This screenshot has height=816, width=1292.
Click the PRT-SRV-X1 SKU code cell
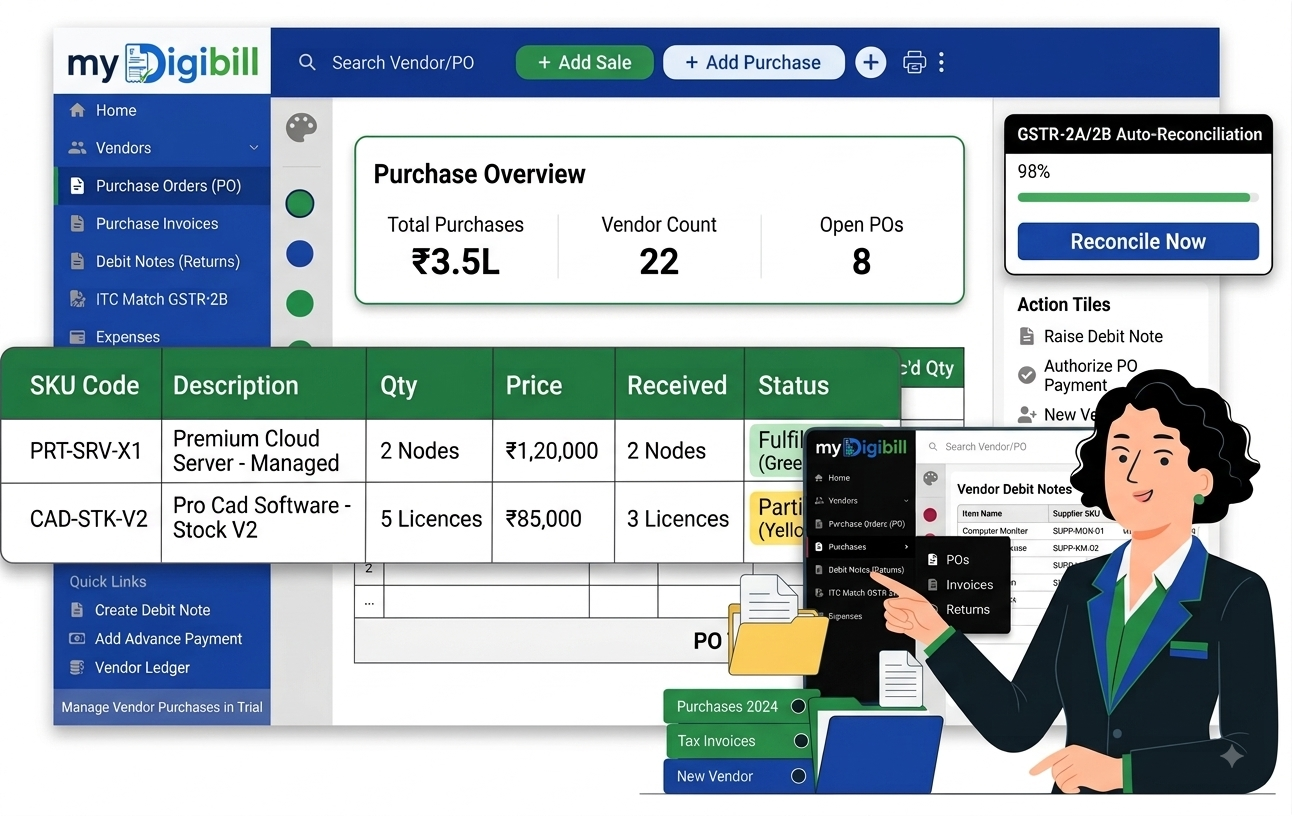click(81, 451)
